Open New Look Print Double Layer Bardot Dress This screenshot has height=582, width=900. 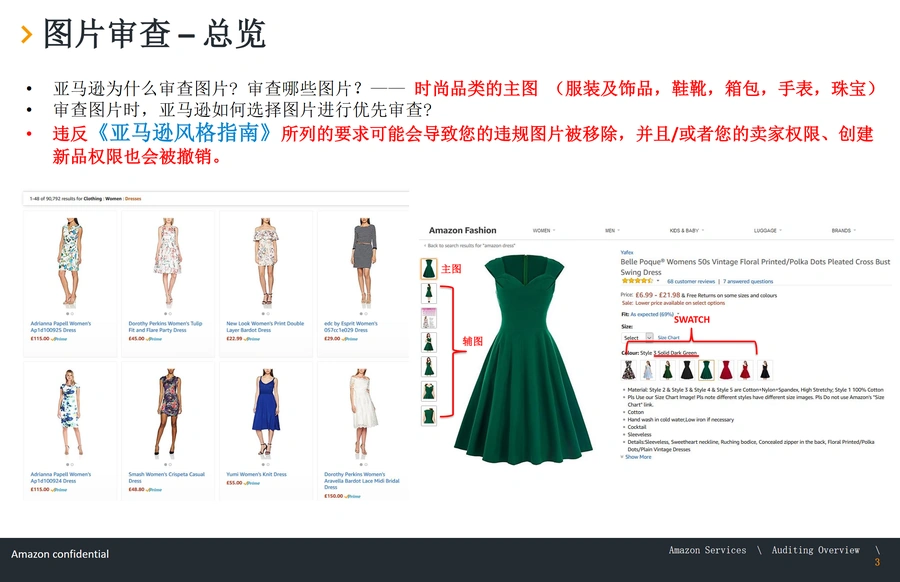click(265, 327)
